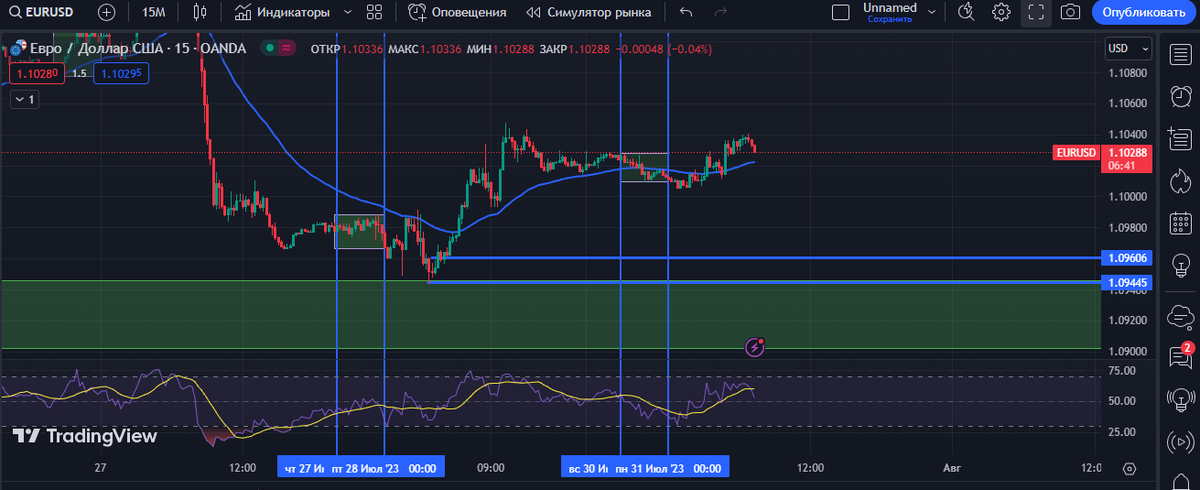
Task: Open time axis settings gear icon
Action: point(1129,468)
